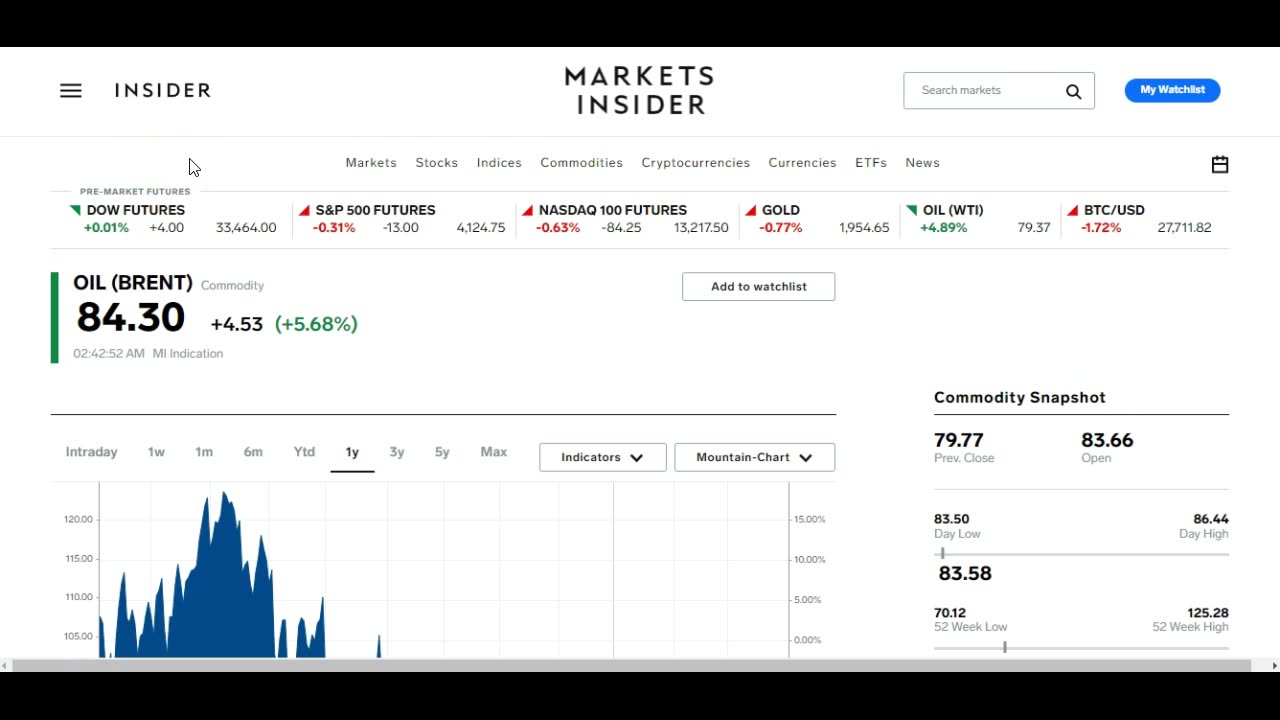This screenshot has width=1280, height=720.
Task: Click the 83.50 Day Low value
Action: (x=951, y=519)
